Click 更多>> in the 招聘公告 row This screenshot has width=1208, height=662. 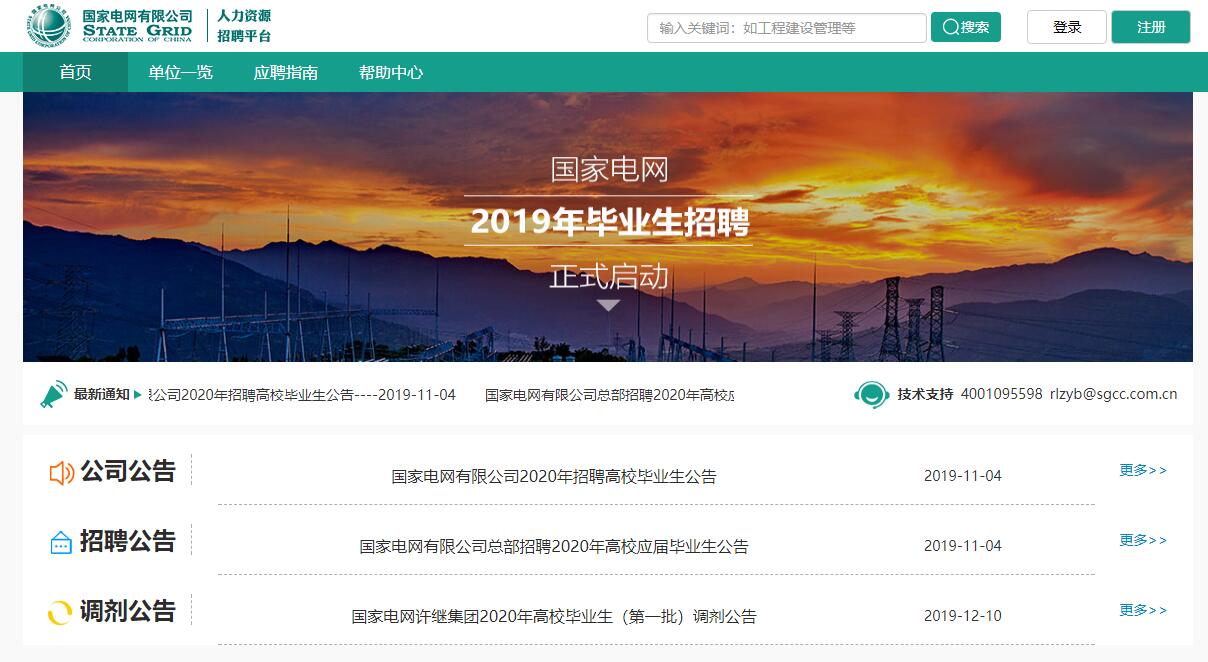coord(1143,540)
